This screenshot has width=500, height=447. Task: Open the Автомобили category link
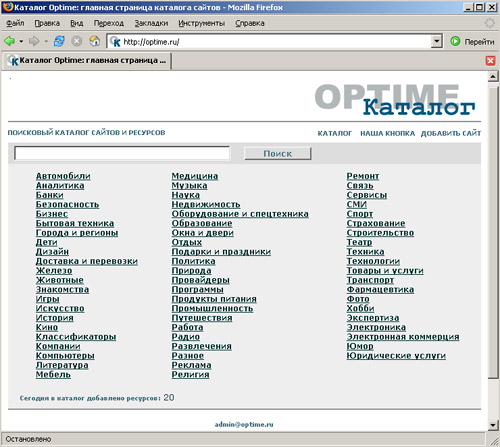[63, 176]
